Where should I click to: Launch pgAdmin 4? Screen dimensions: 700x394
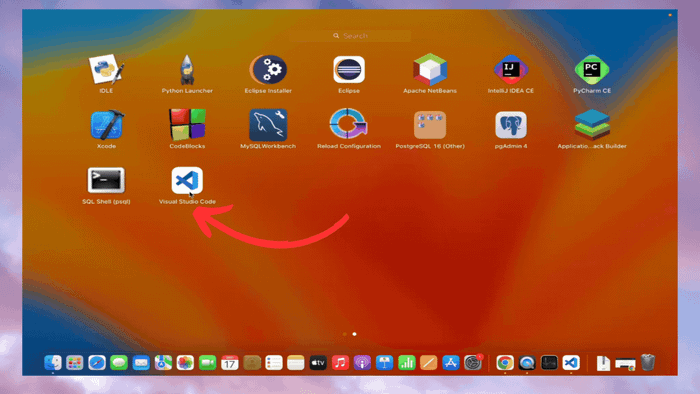click(x=511, y=125)
